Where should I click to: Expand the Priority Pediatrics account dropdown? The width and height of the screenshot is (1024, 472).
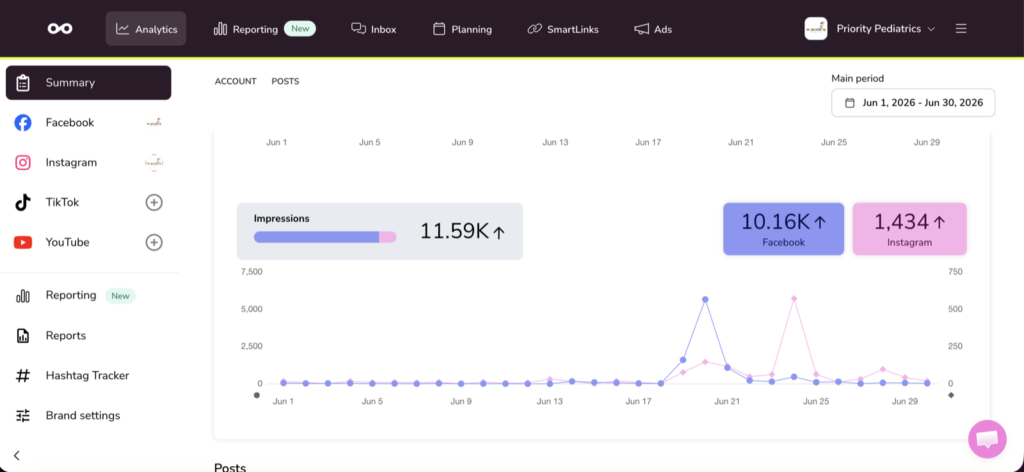coord(886,29)
